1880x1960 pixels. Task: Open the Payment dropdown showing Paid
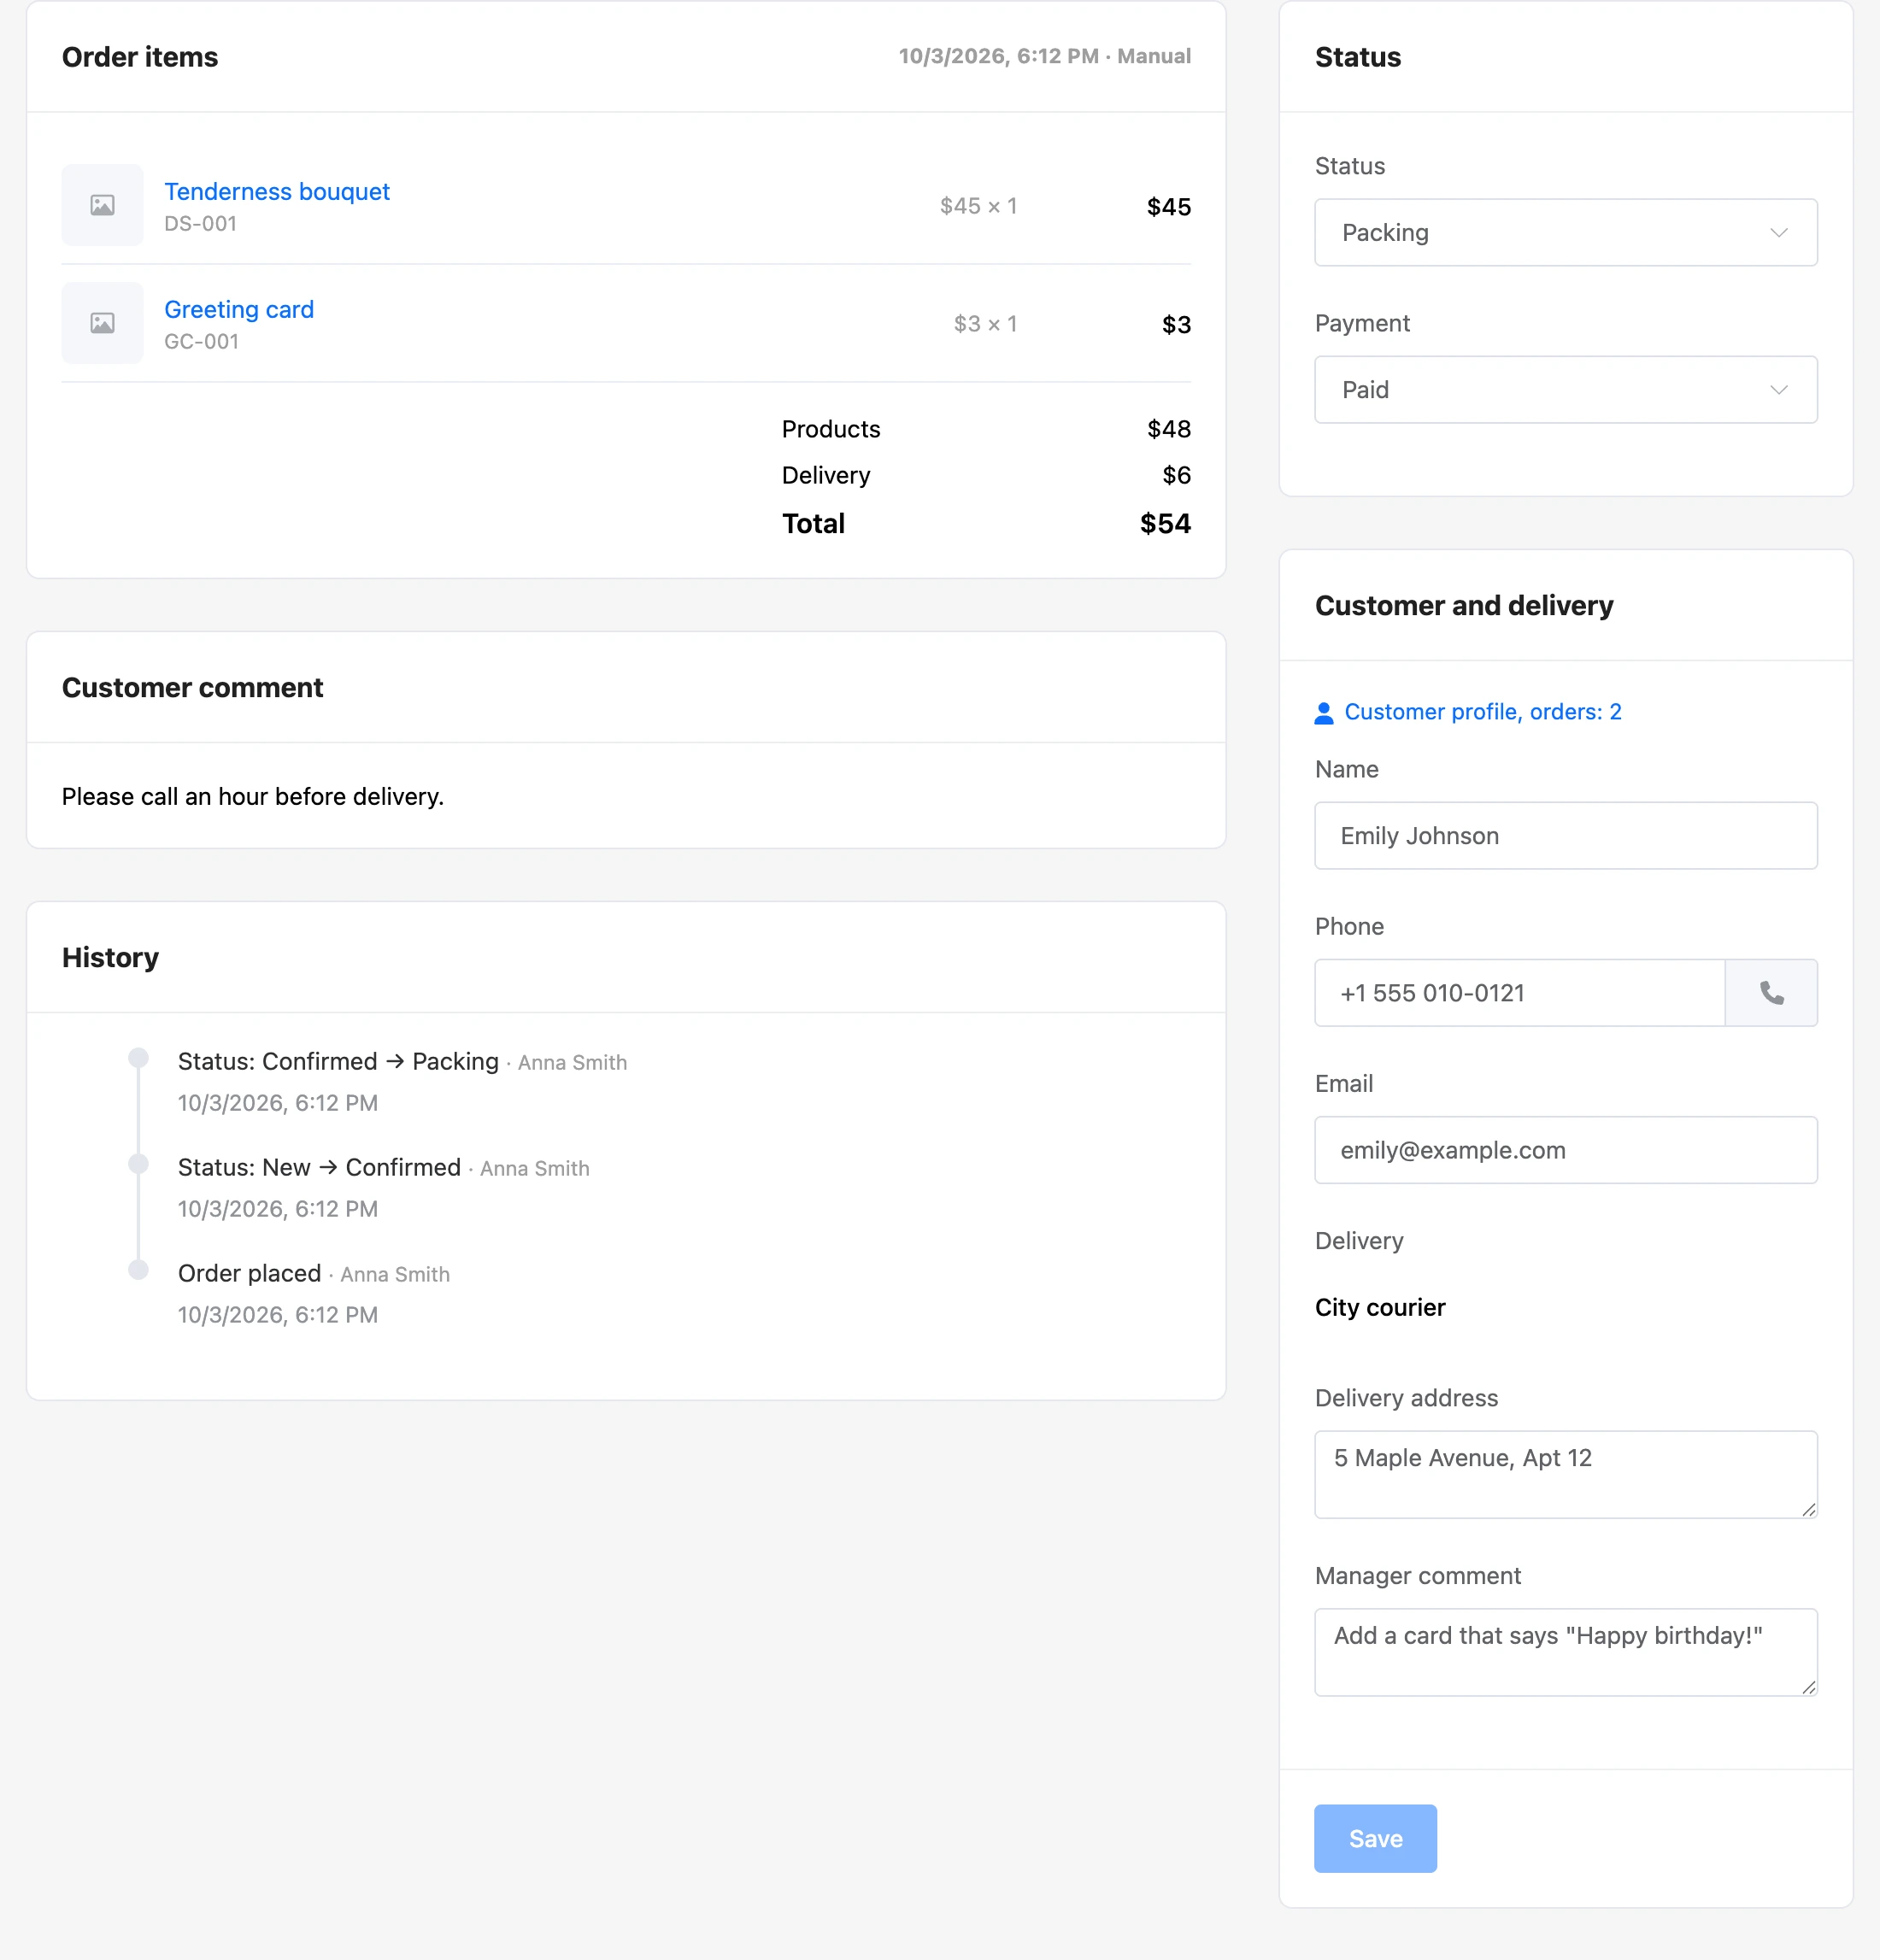1566,389
